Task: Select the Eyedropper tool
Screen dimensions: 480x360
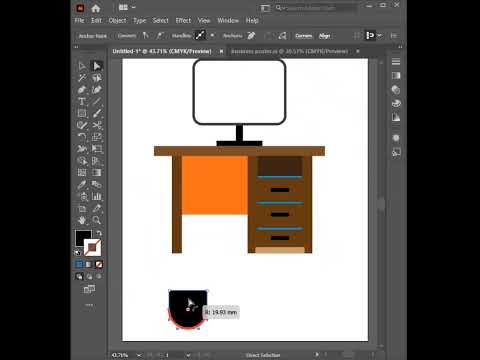Action: (82, 185)
